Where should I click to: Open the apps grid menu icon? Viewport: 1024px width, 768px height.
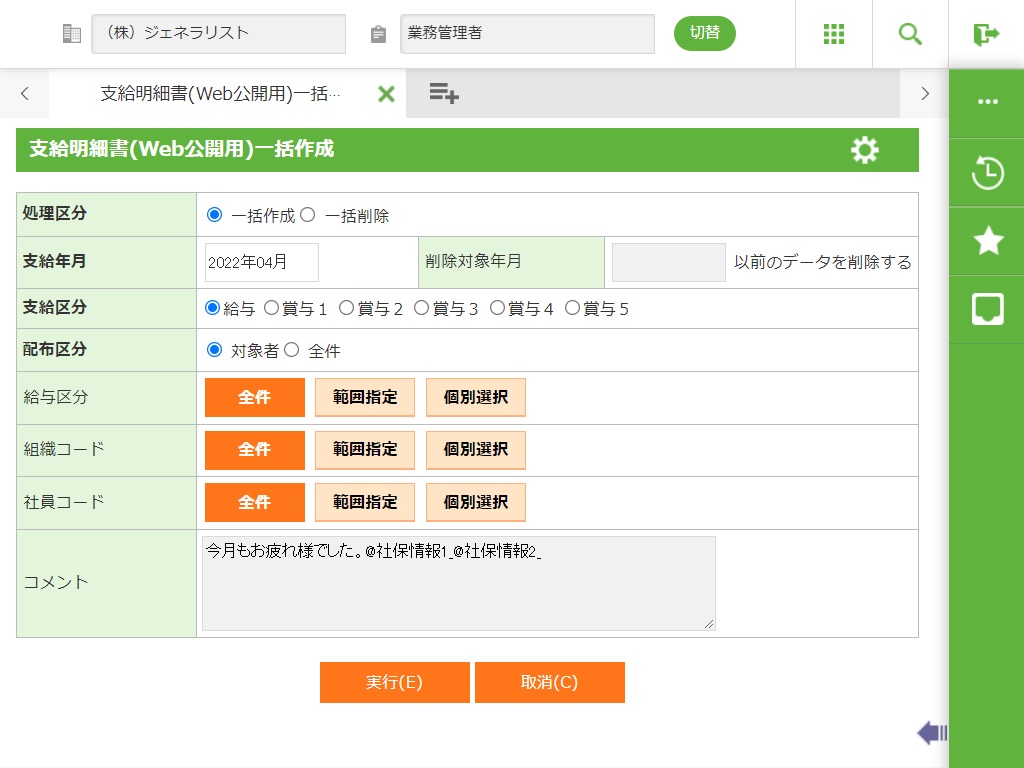click(834, 34)
